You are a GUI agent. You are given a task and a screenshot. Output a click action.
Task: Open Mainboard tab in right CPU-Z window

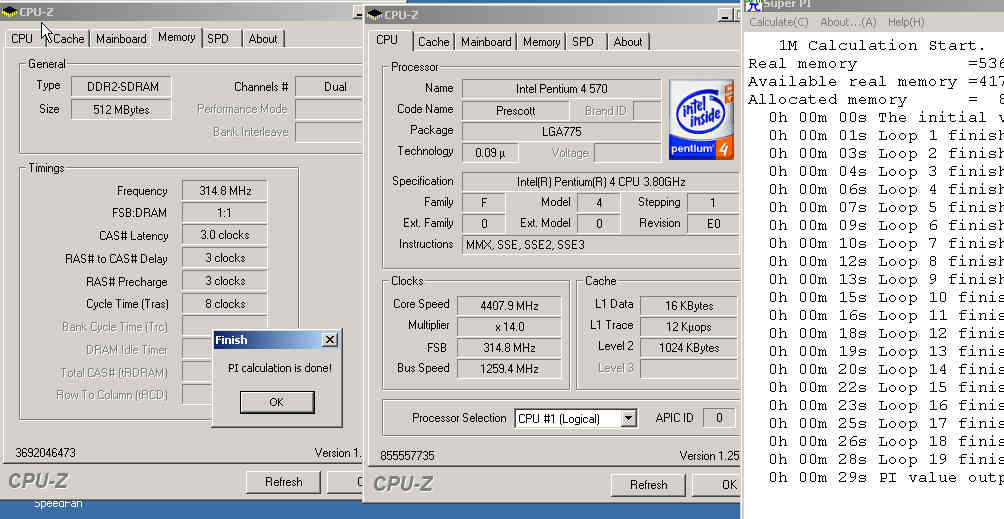coord(486,42)
